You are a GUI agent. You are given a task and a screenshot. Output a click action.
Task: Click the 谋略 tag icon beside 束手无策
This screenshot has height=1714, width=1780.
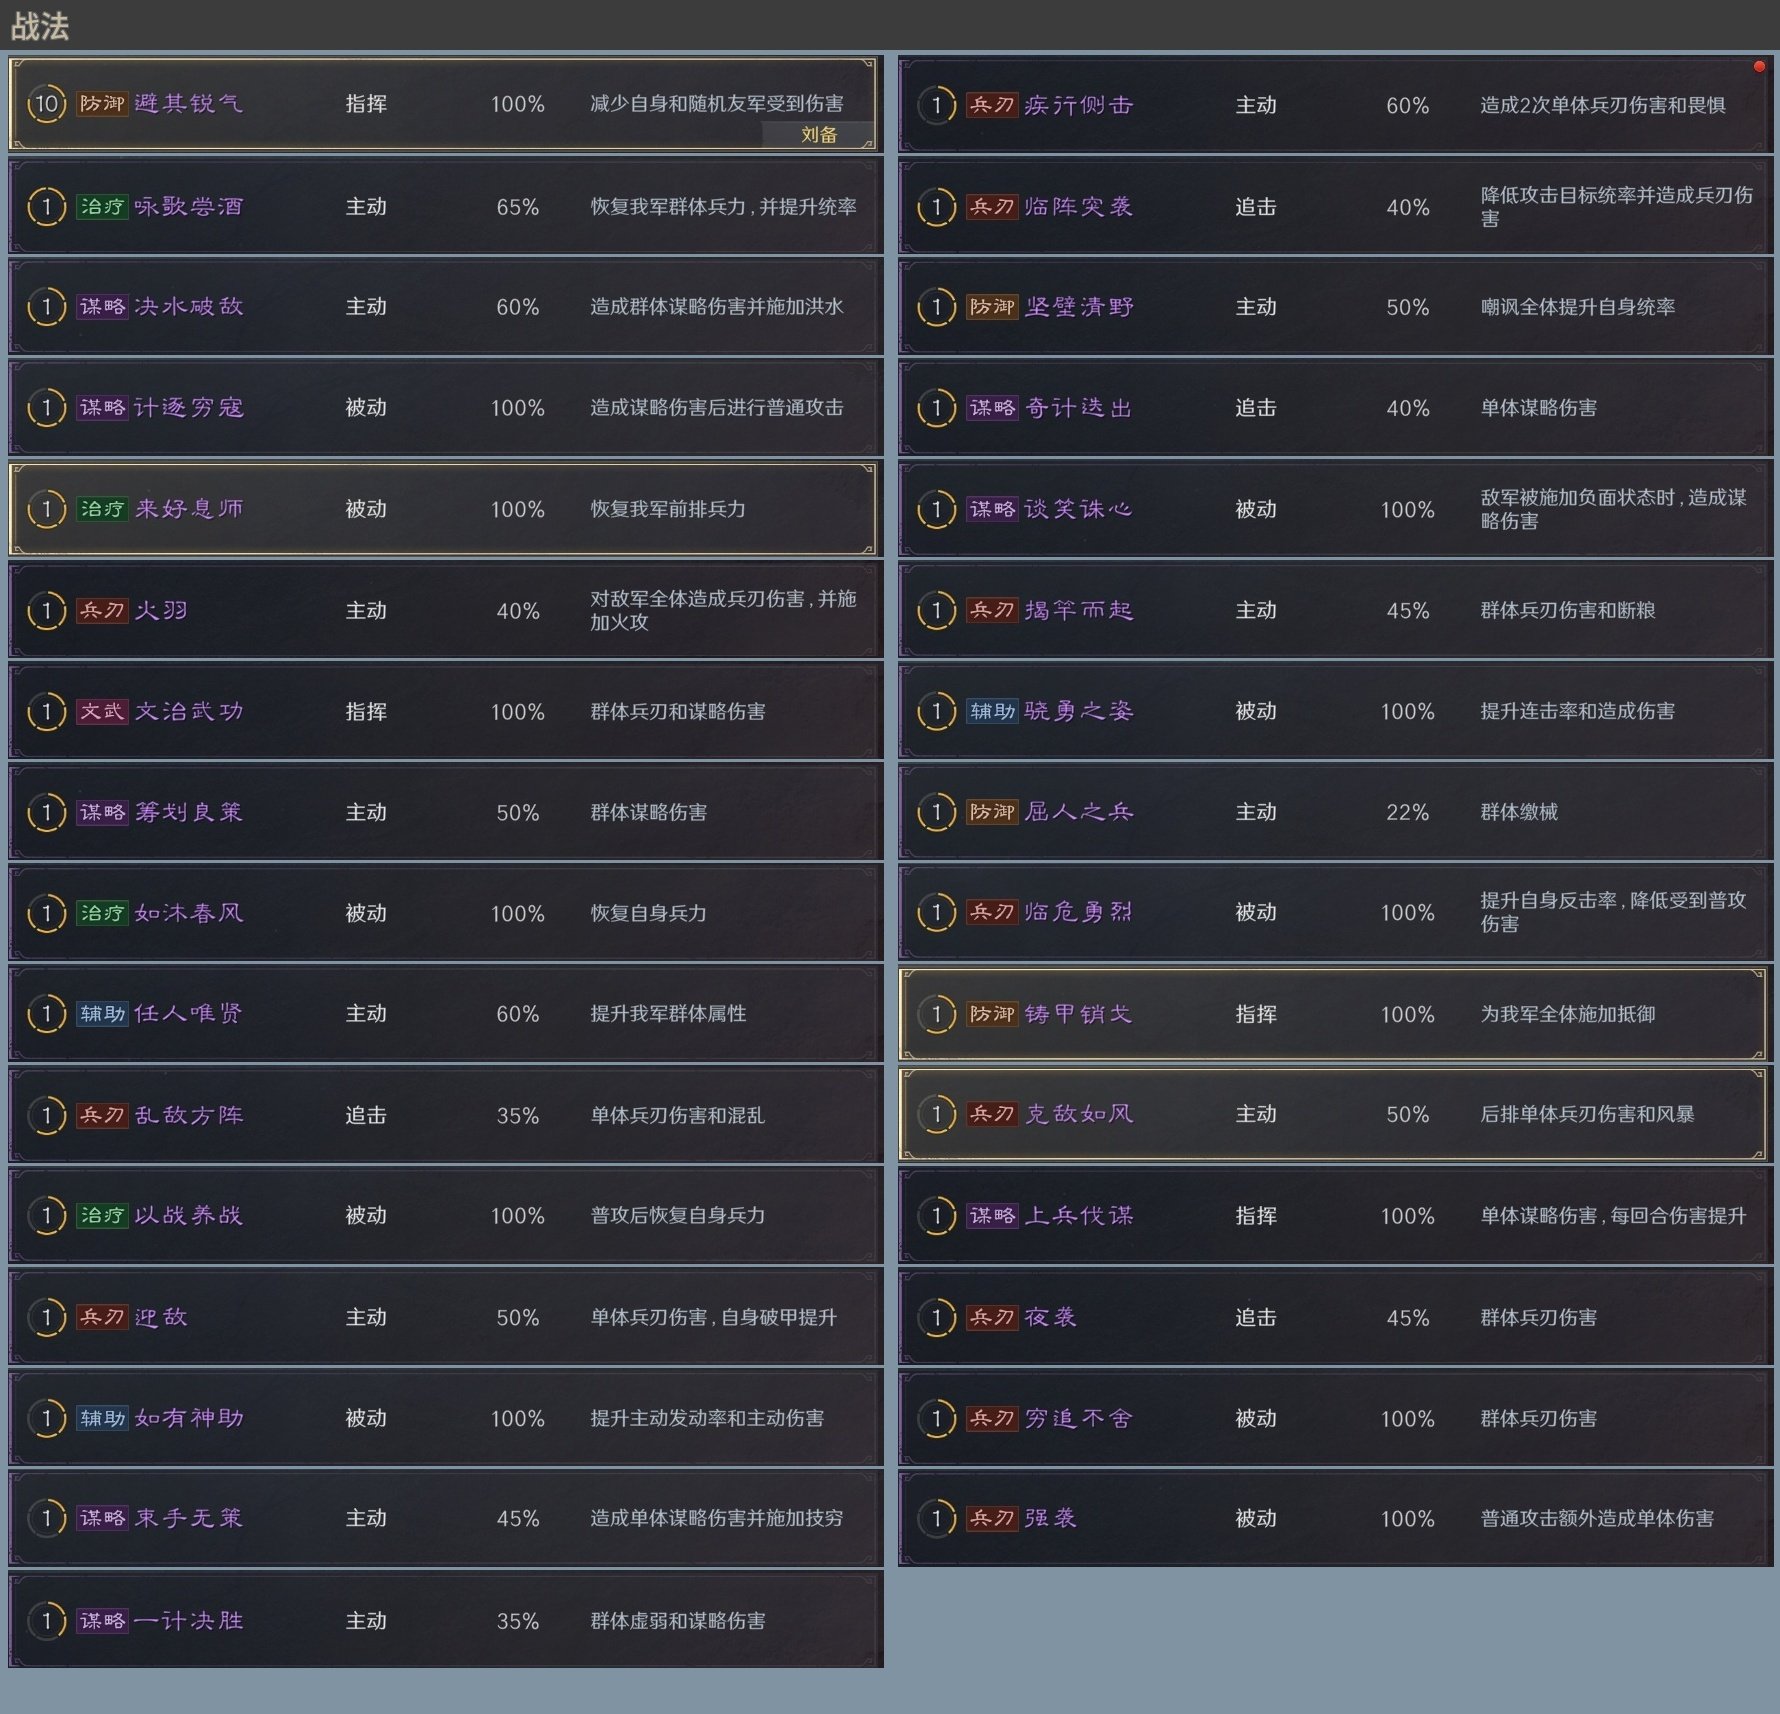click(103, 1519)
